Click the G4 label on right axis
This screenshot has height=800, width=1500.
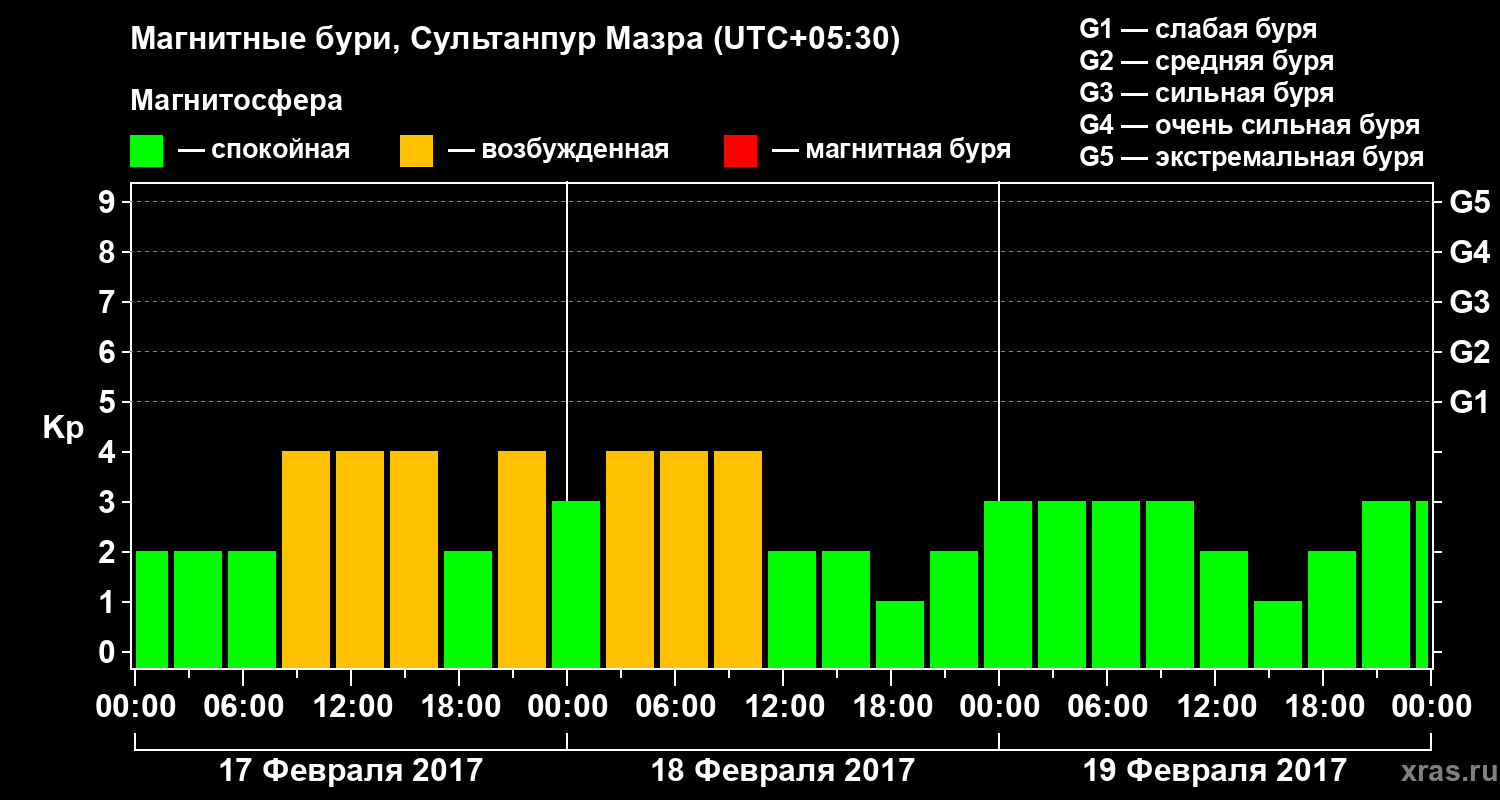click(1469, 252)
